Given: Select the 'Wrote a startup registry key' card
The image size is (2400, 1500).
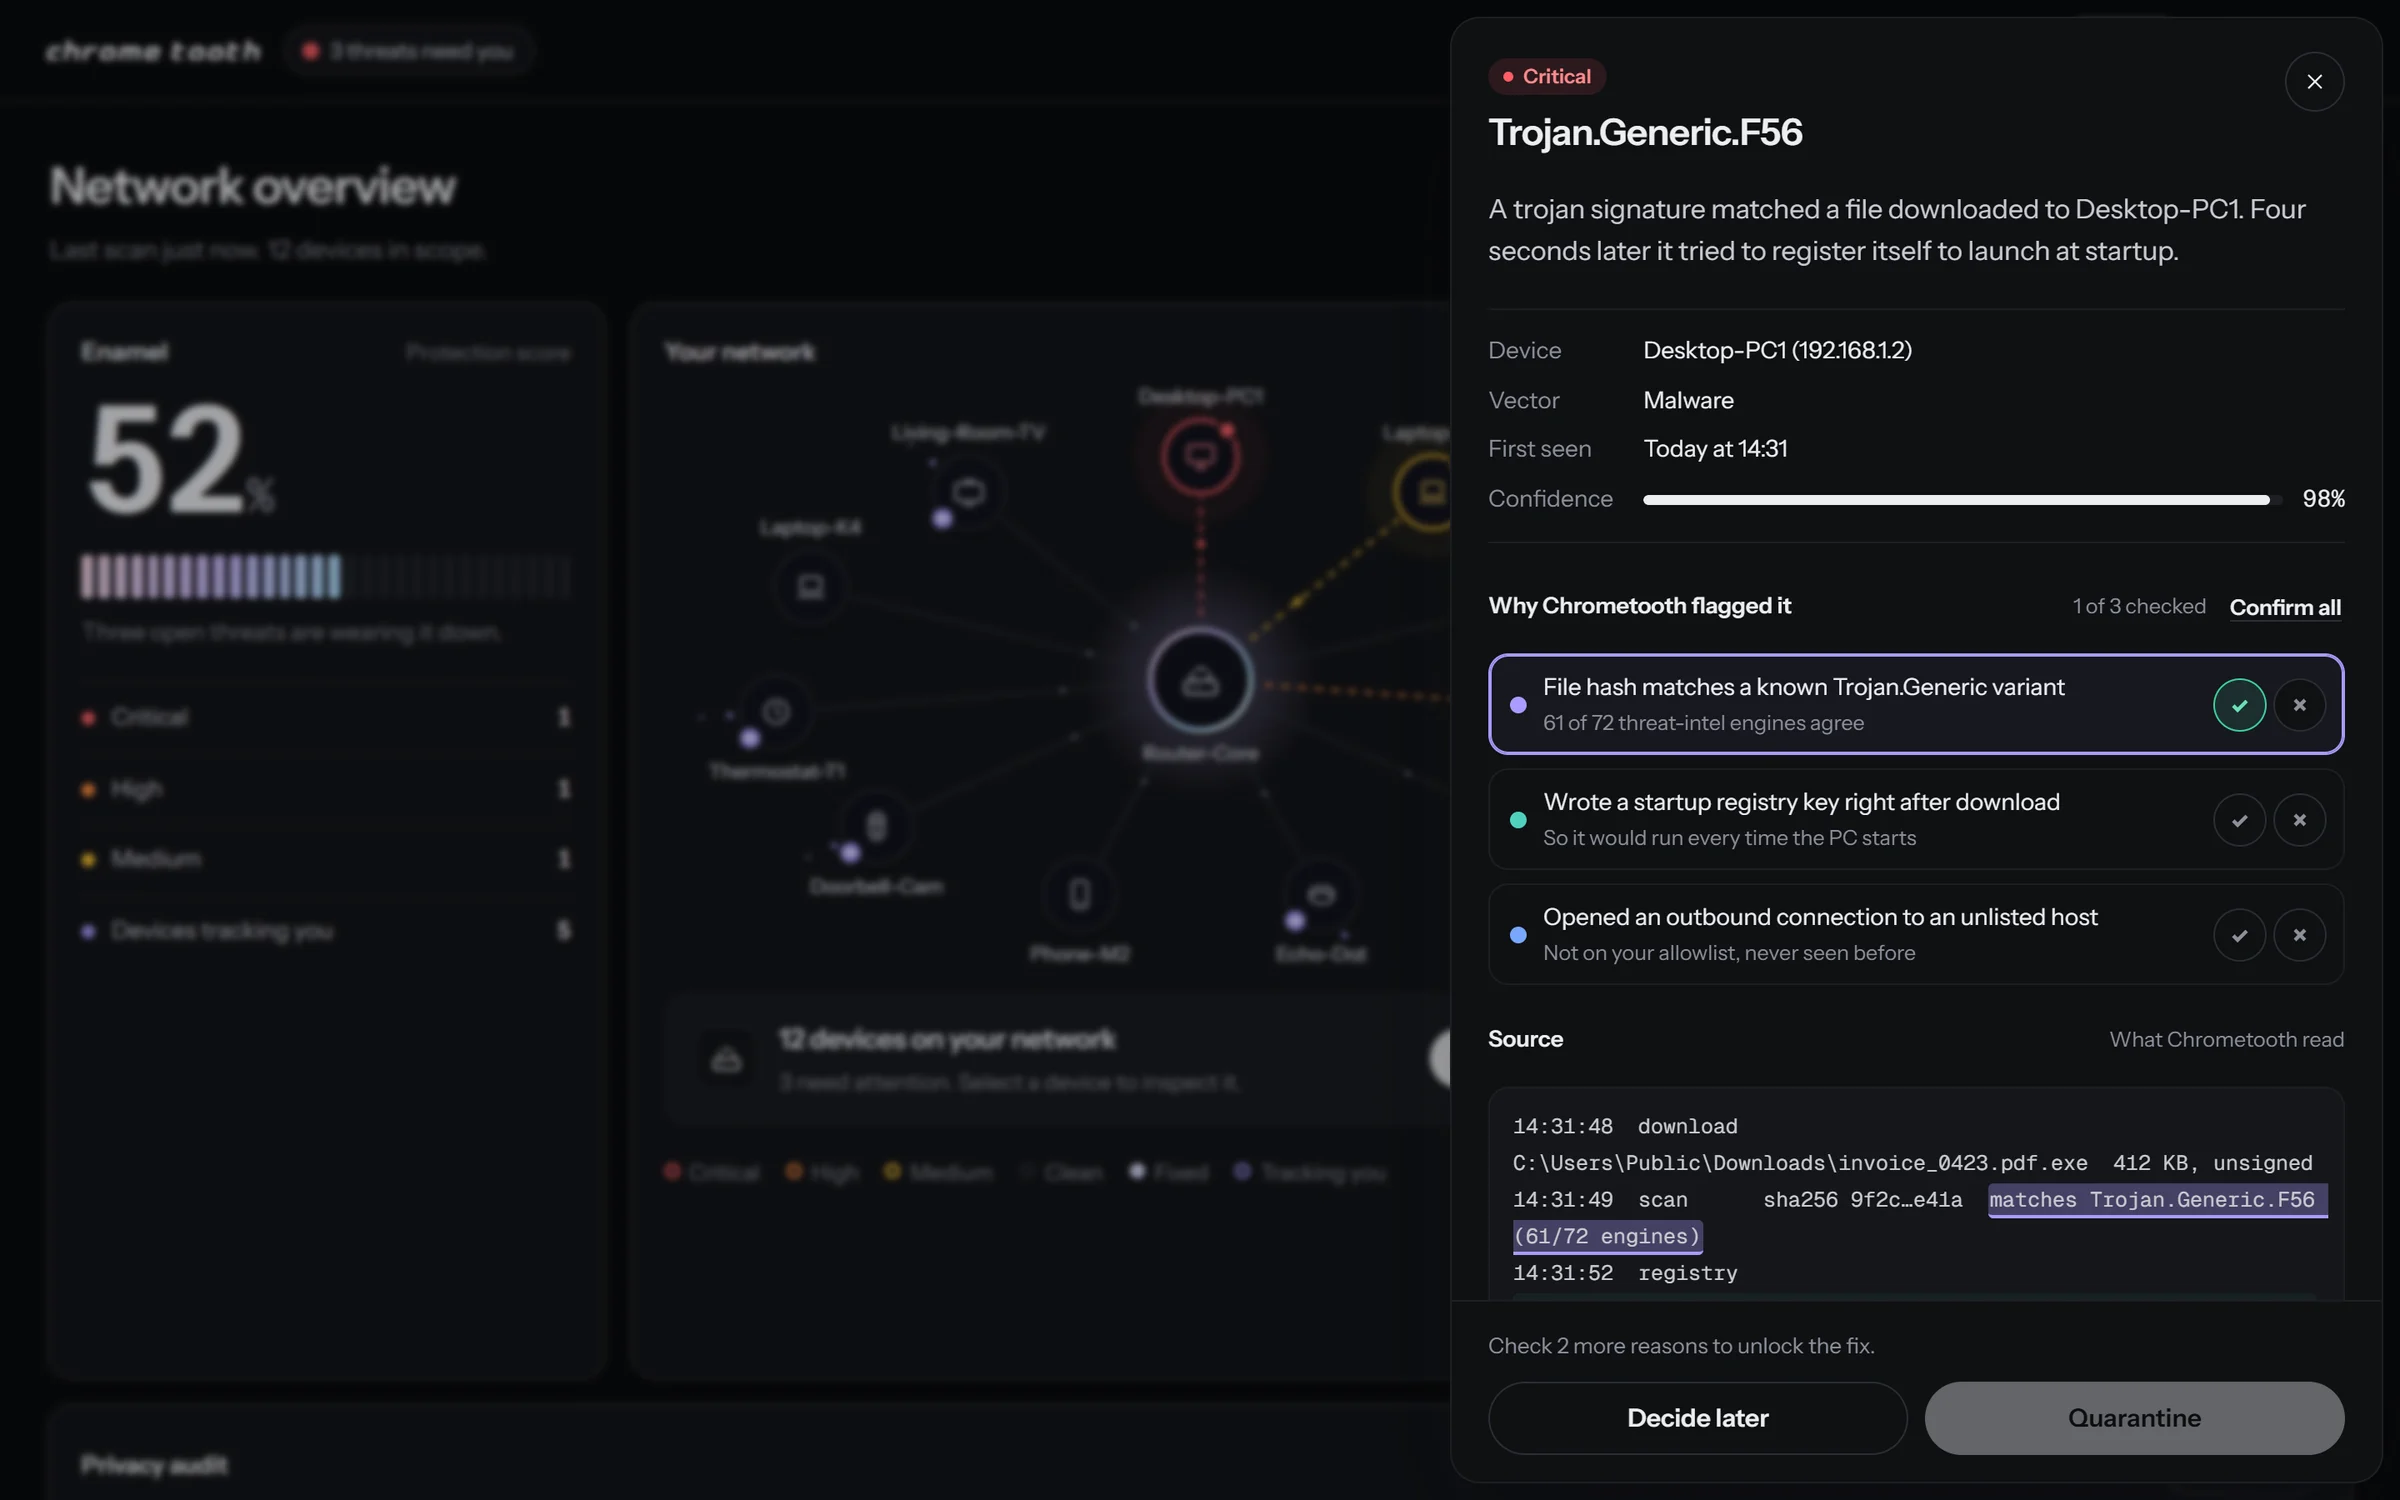Looking at the screenshot, I should 1915,819.
